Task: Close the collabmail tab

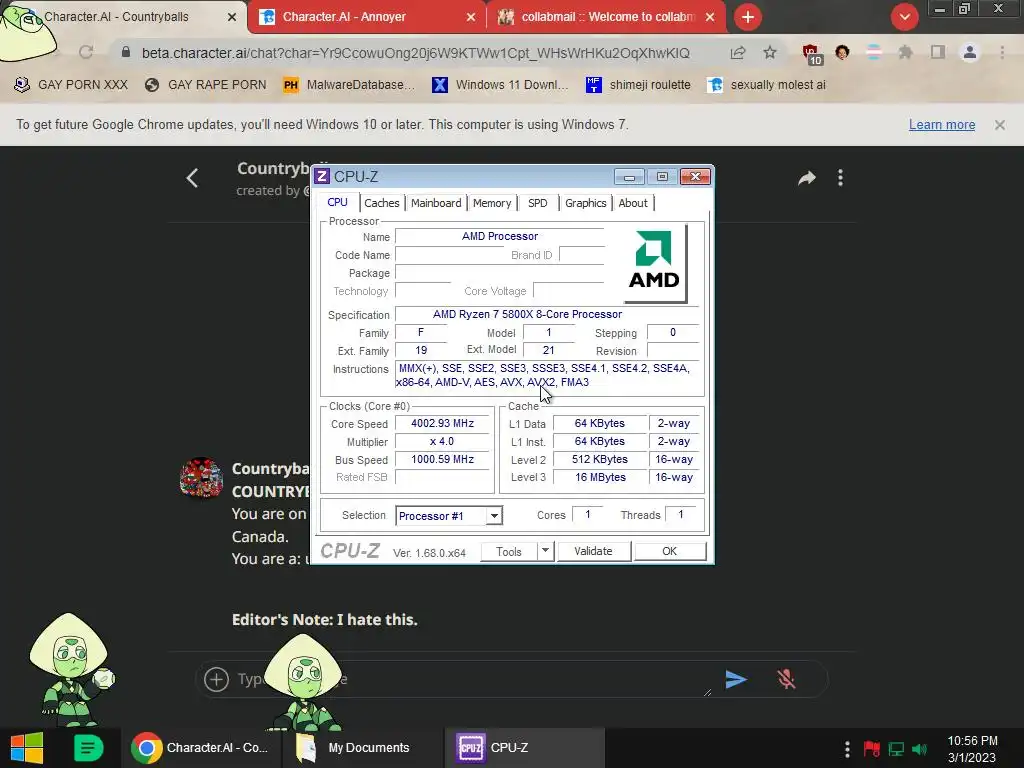Action: coord(710,17)
